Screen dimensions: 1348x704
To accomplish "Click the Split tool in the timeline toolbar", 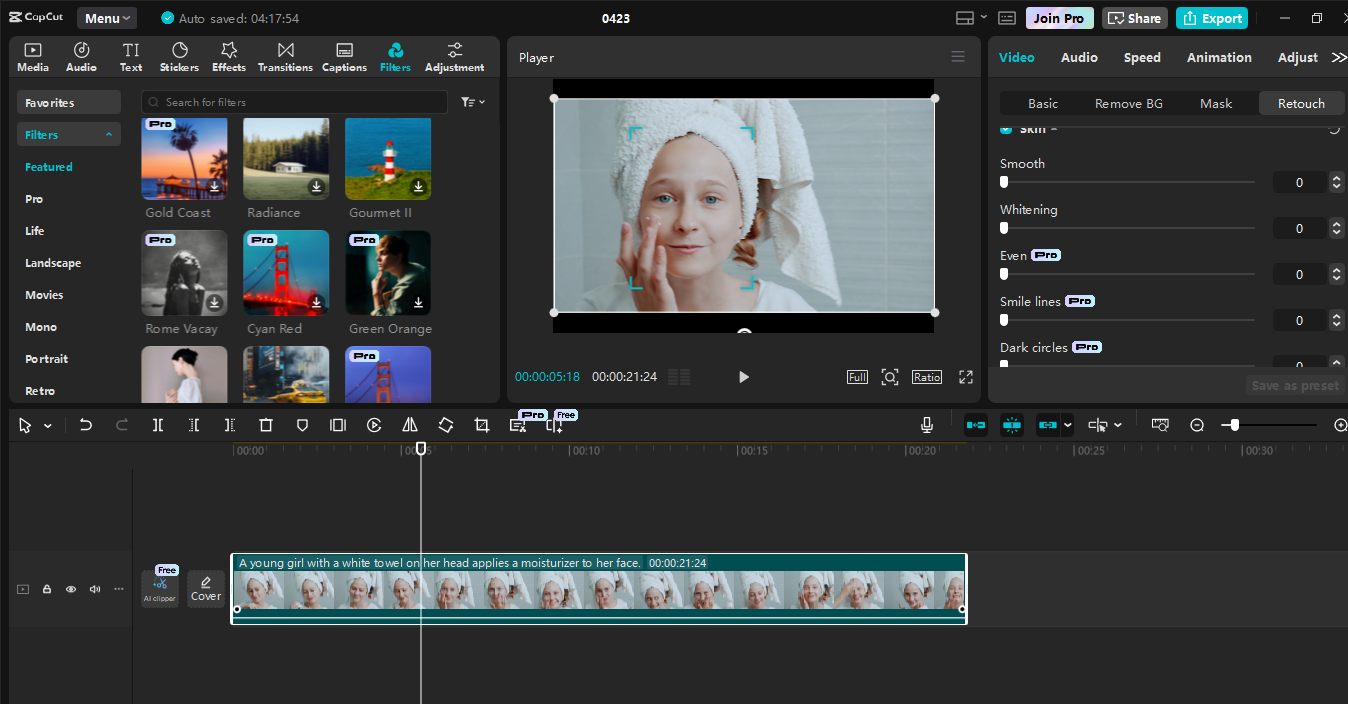I will [157, 424].
